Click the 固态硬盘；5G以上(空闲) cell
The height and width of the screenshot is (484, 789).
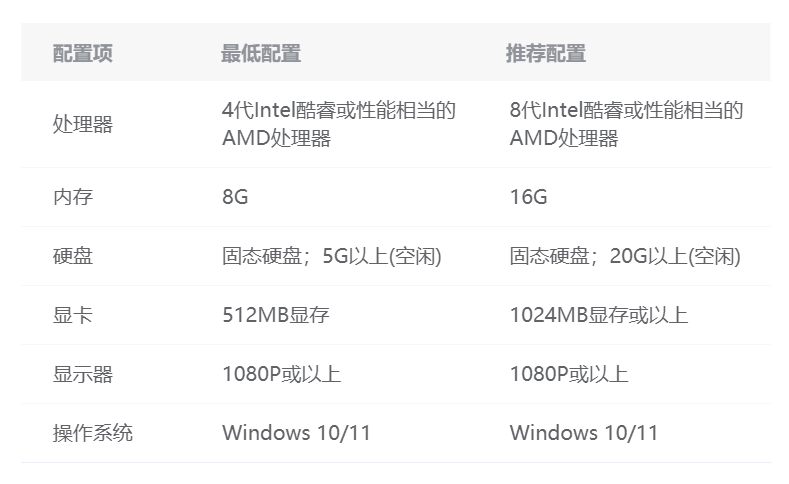[331, 256]
